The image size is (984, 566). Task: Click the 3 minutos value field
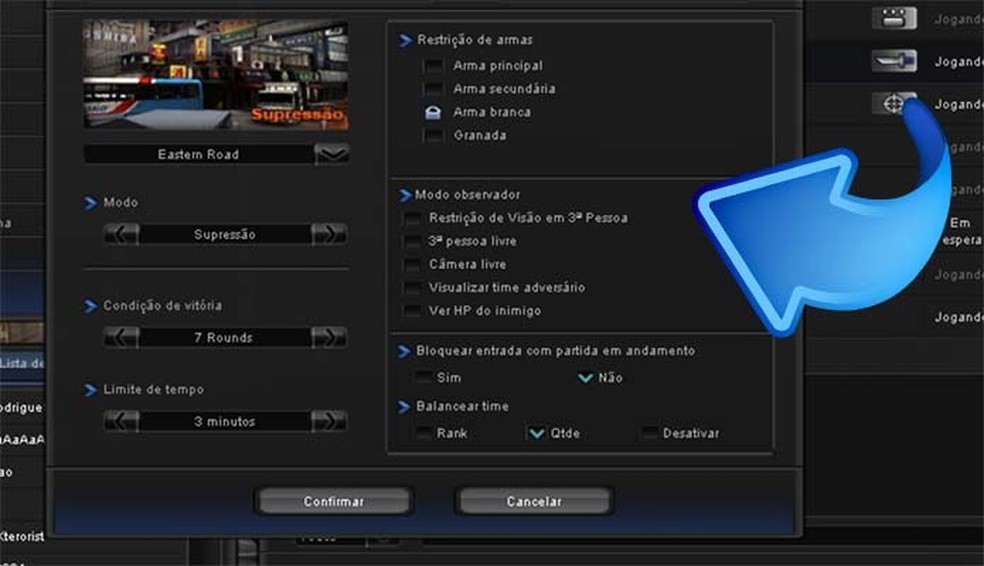click(x=225, y=421)
